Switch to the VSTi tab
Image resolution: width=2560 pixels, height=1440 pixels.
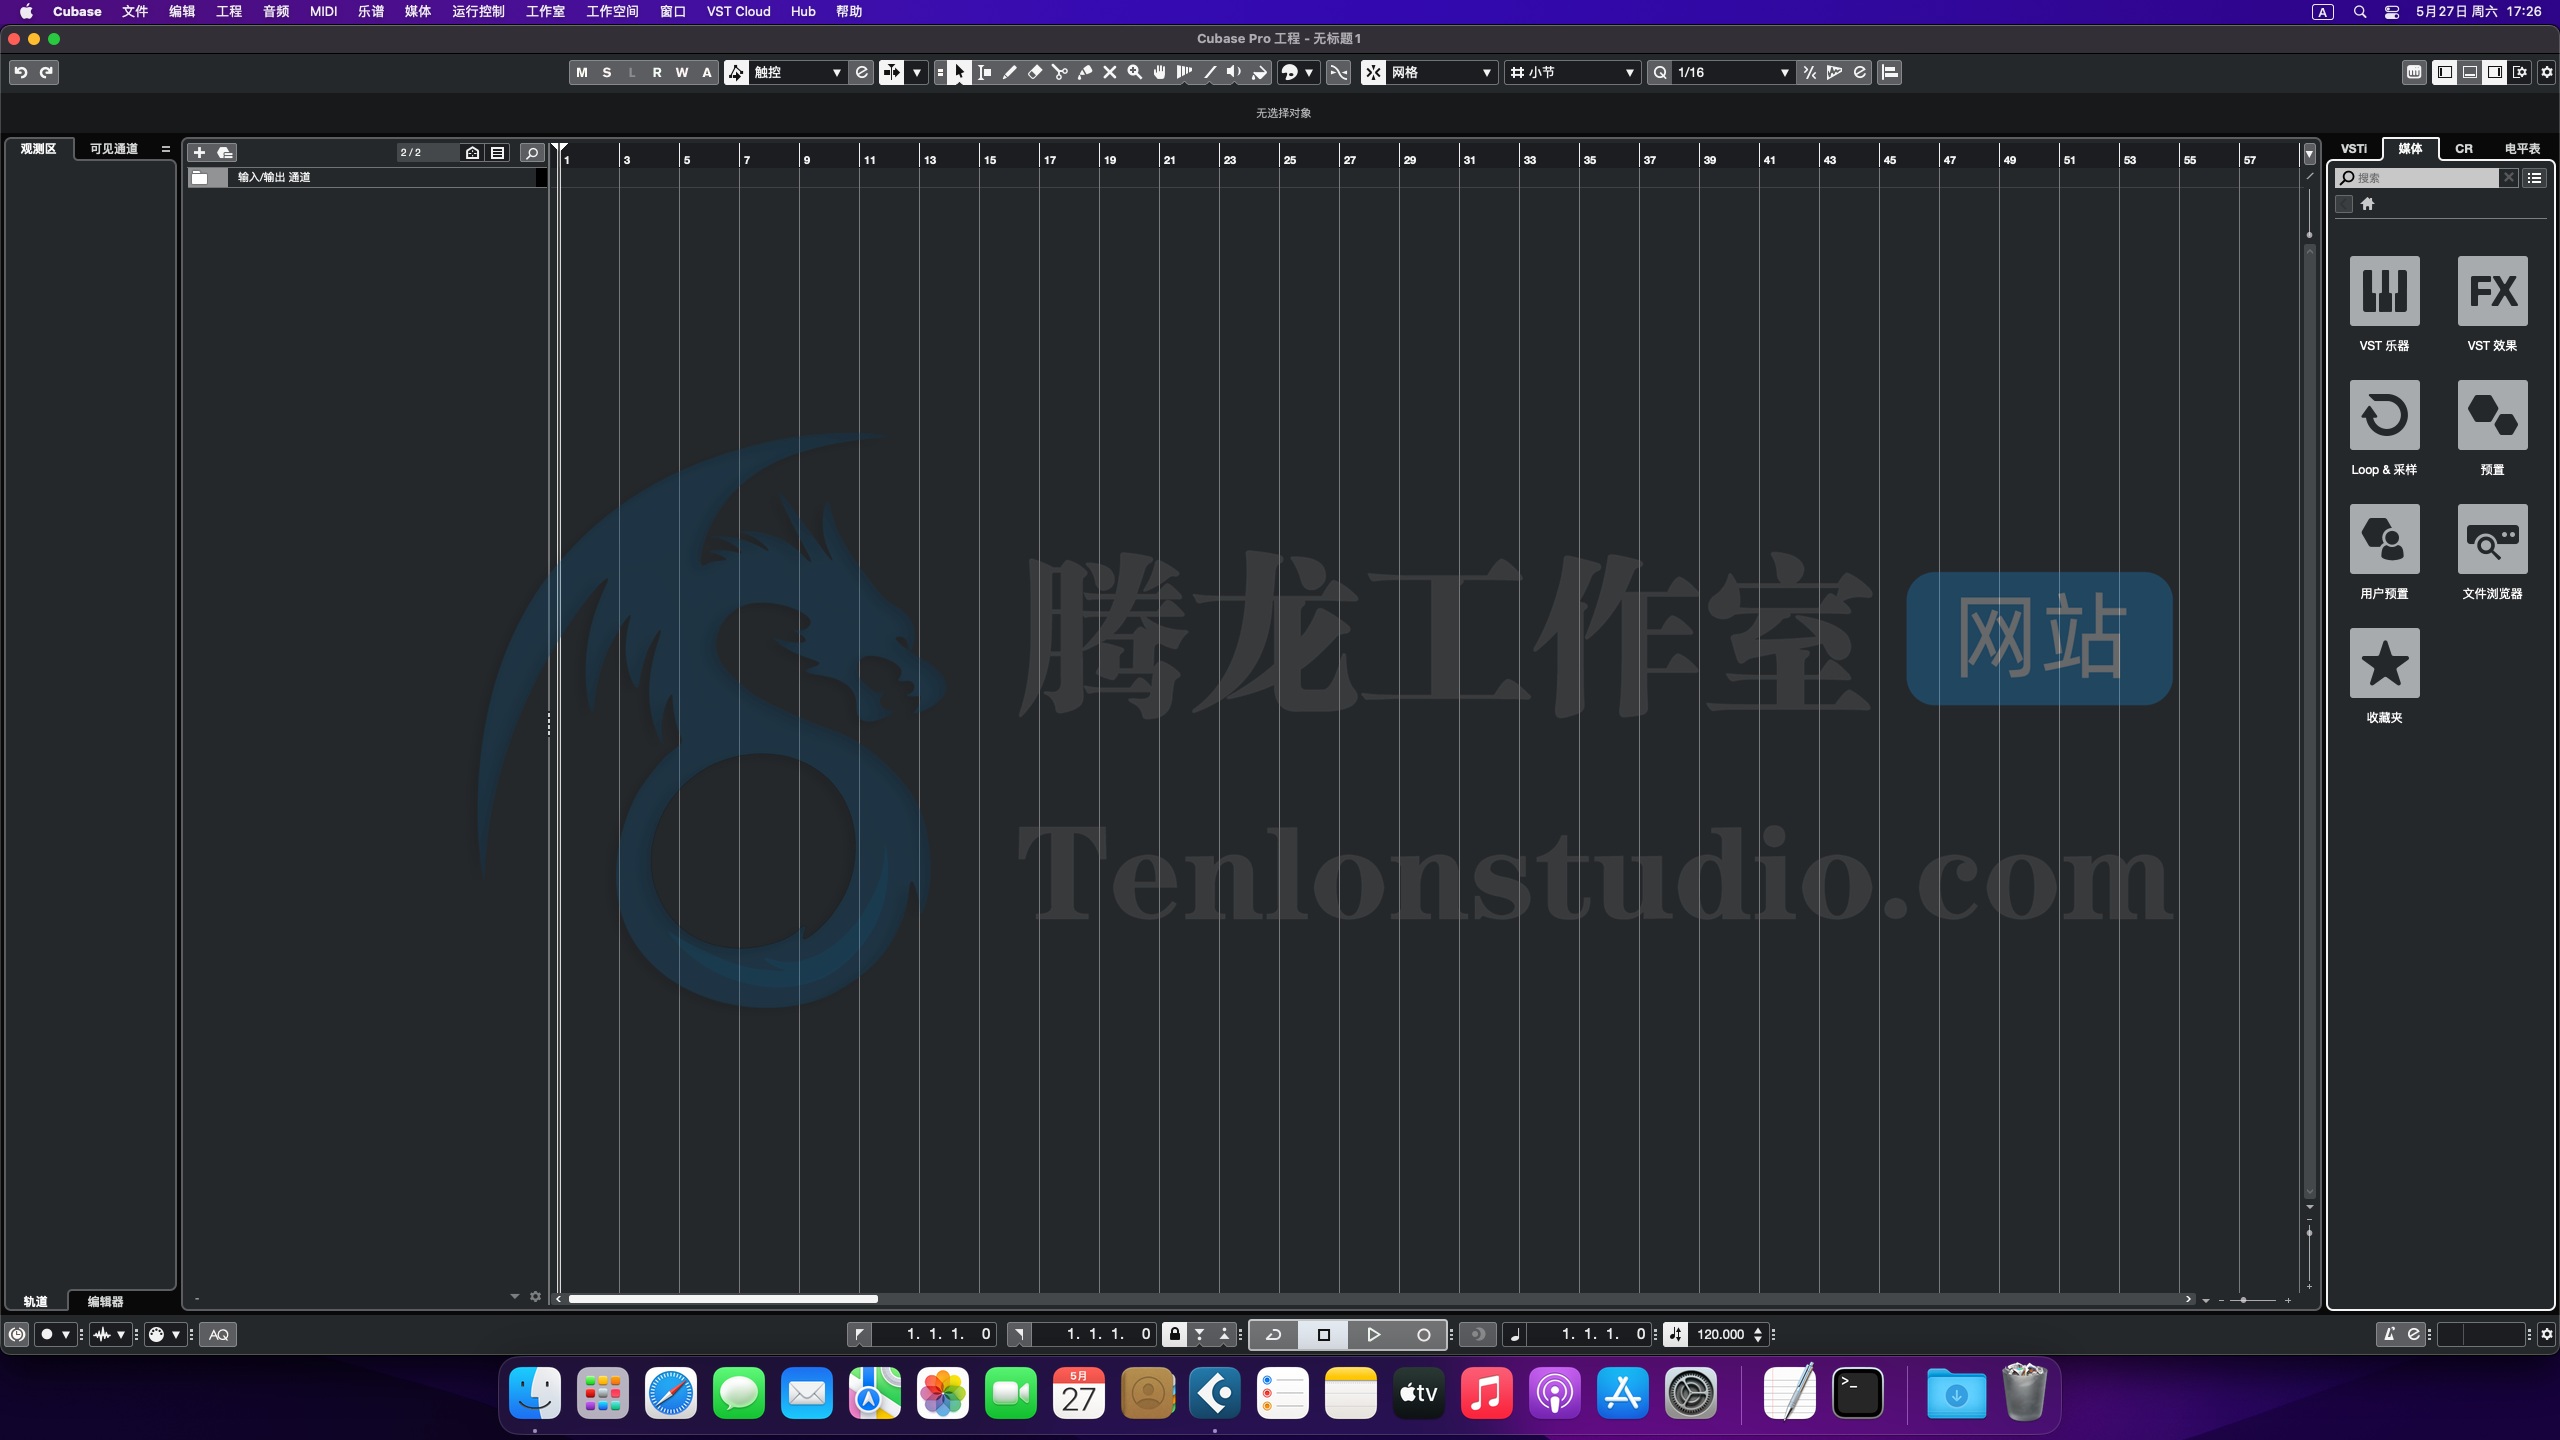tap(2354, 148)
